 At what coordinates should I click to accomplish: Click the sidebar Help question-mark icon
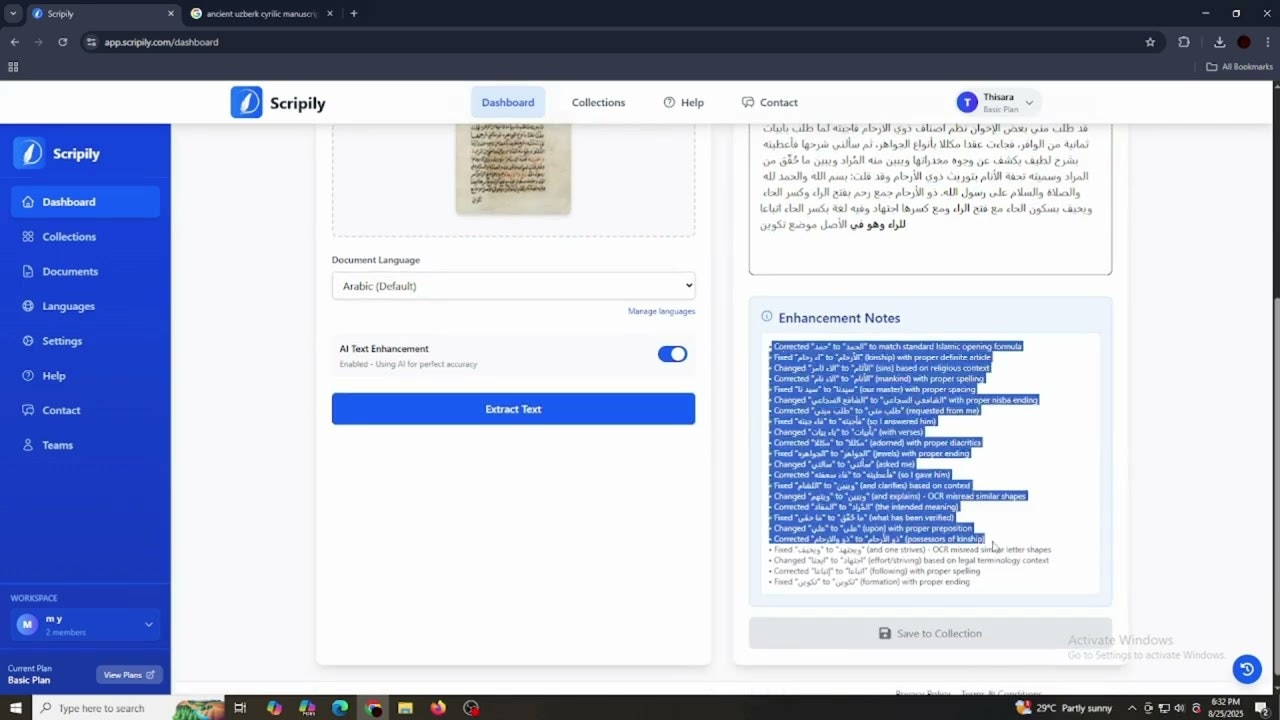pyautogui.click(x=28, y=376)
